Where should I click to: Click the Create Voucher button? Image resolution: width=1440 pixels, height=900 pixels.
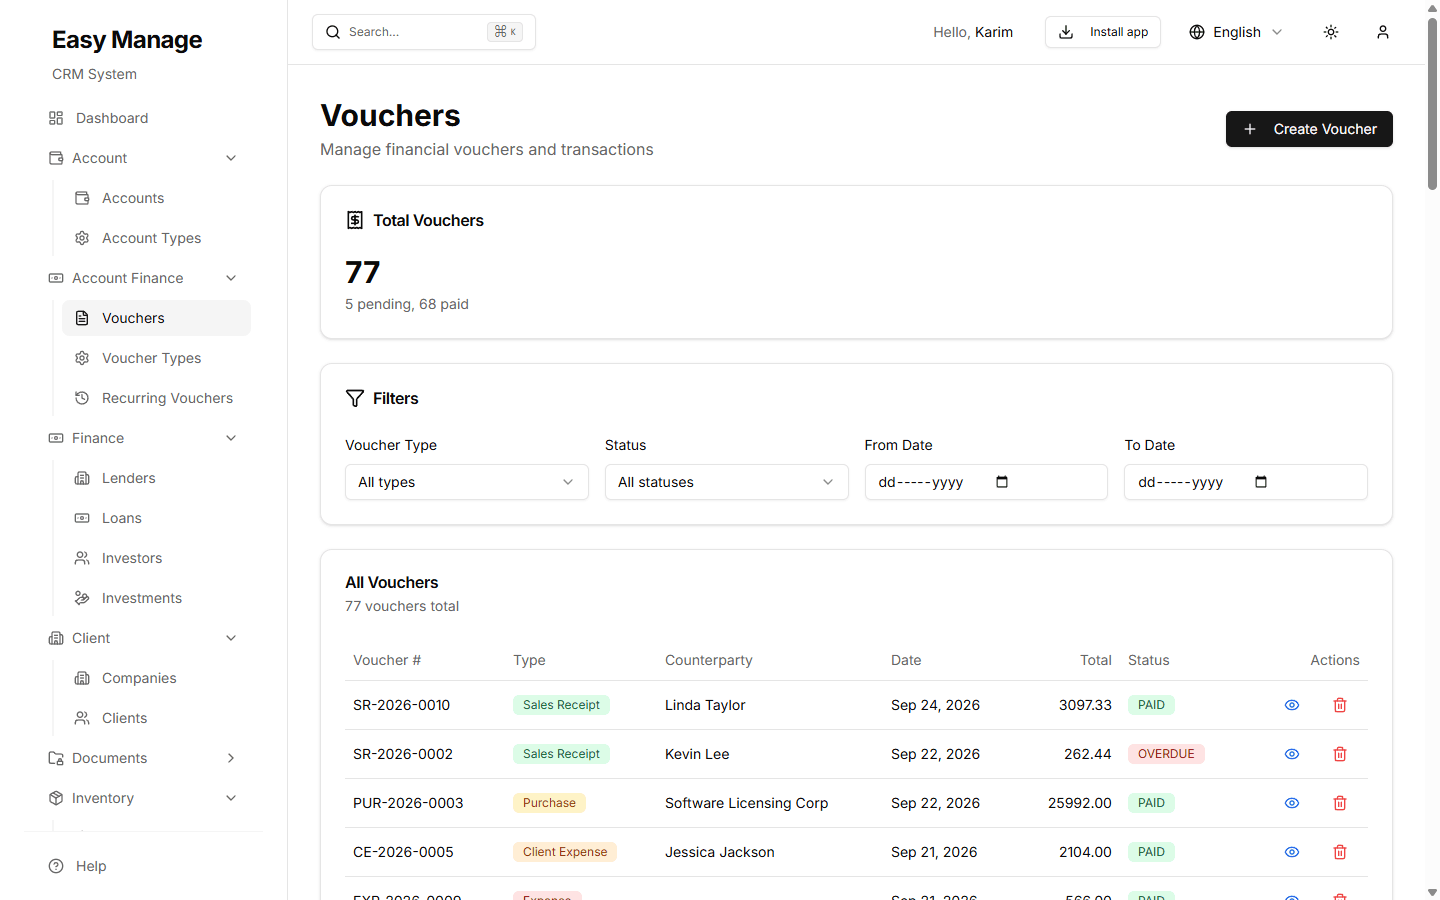point(1309,129)
